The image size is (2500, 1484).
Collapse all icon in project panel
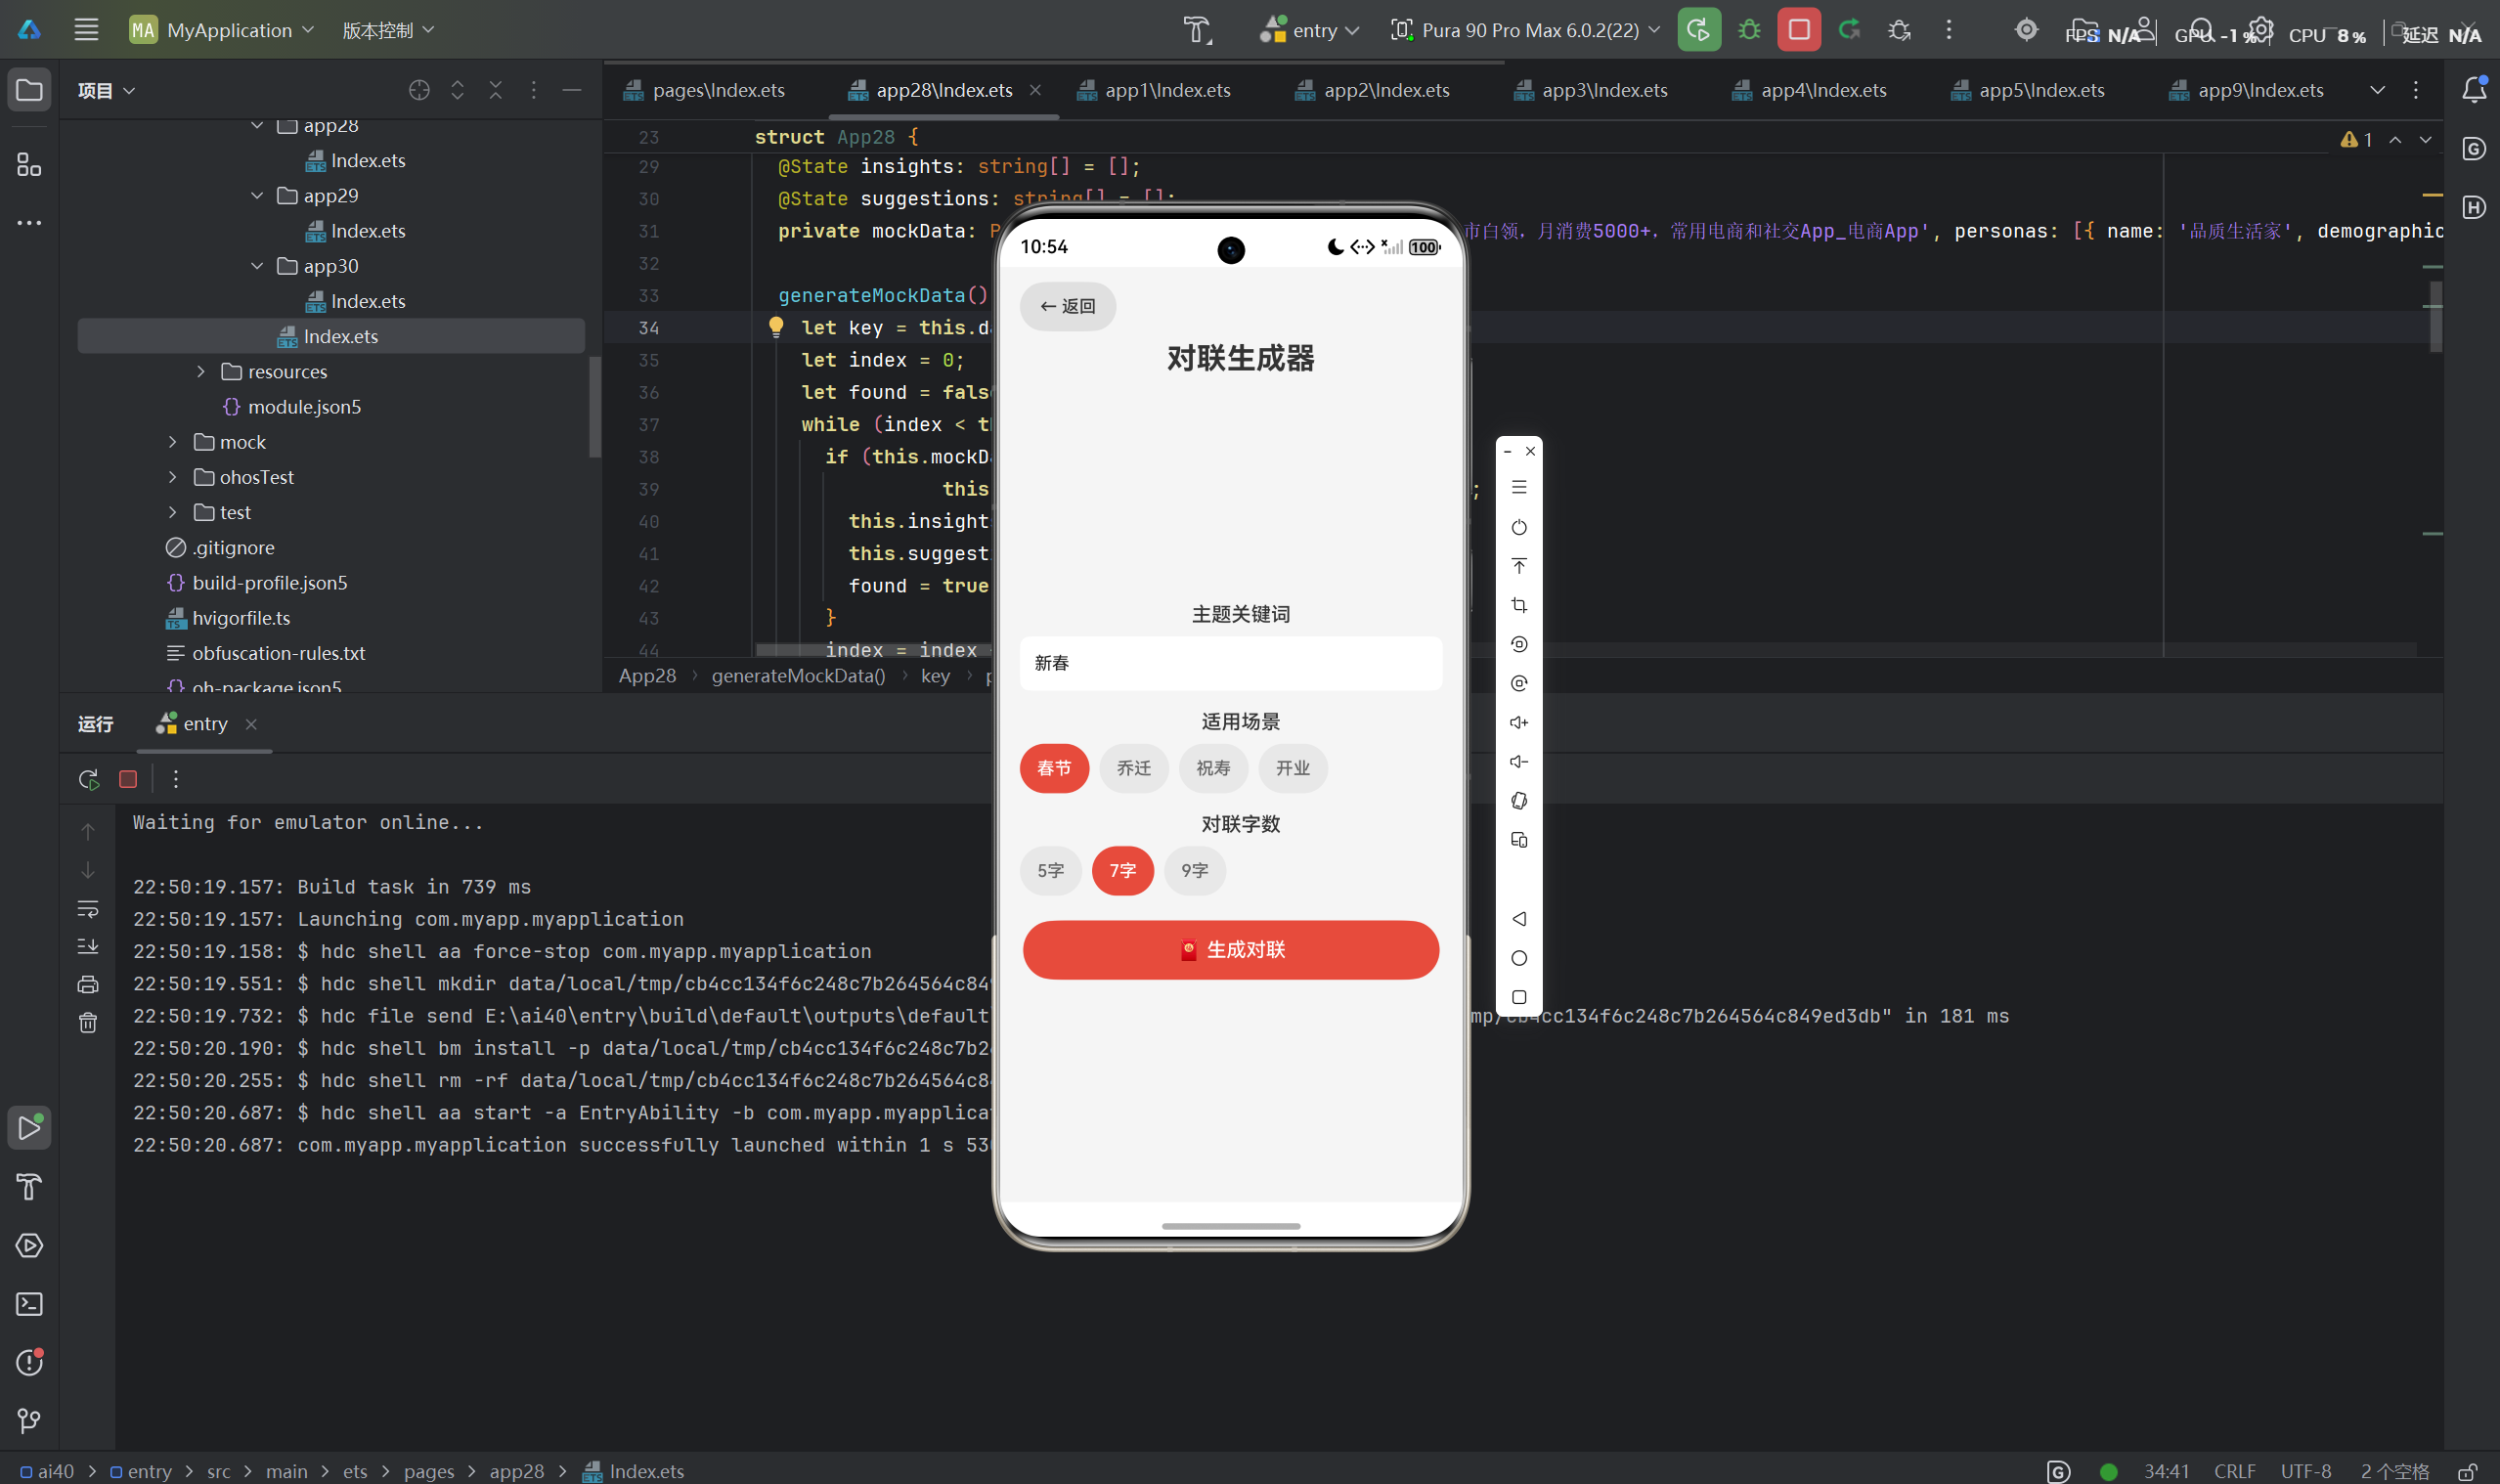coord(495,90)
